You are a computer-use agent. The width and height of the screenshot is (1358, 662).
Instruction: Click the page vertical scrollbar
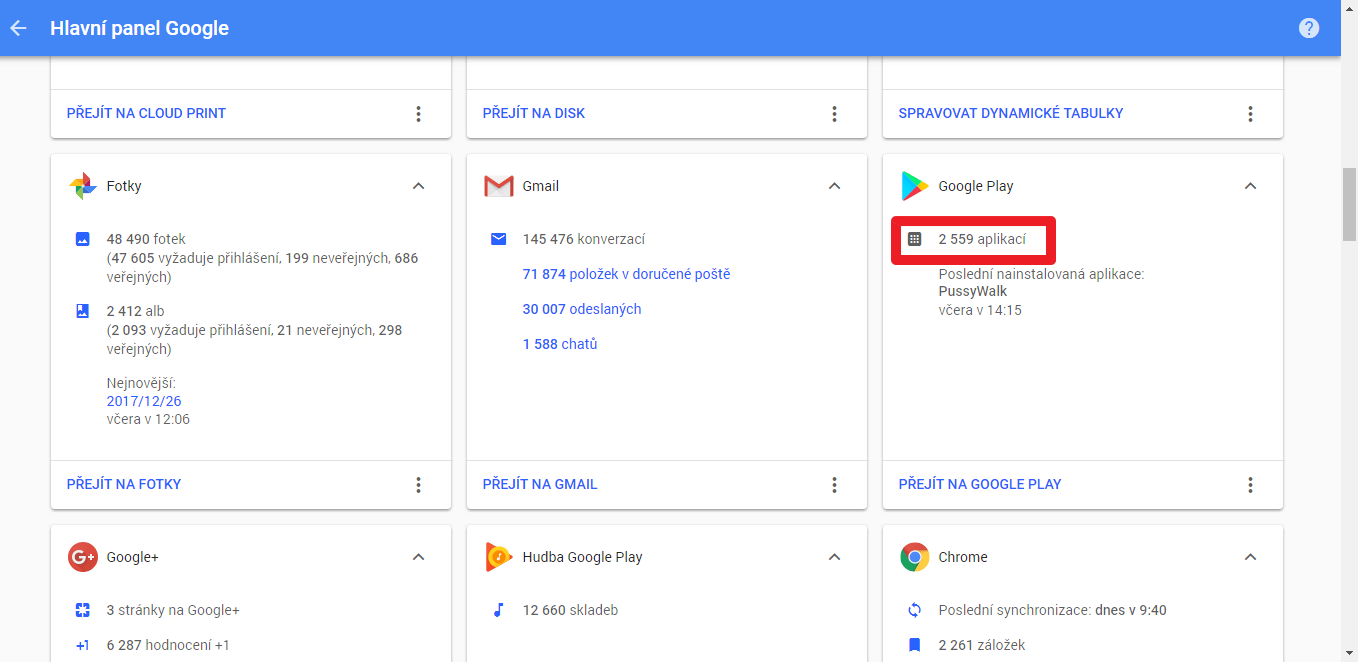[1349, 204]
